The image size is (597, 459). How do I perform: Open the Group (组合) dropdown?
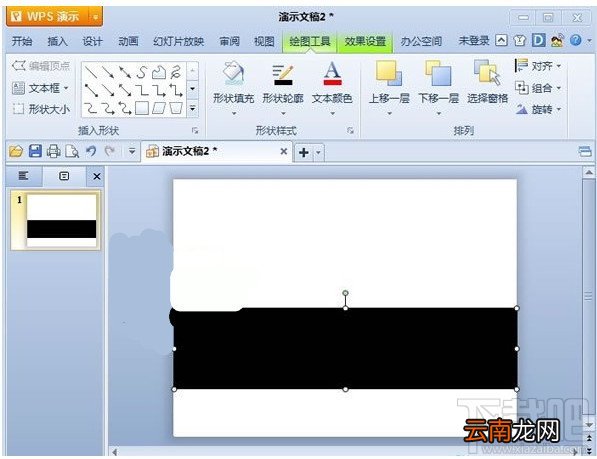538,88
